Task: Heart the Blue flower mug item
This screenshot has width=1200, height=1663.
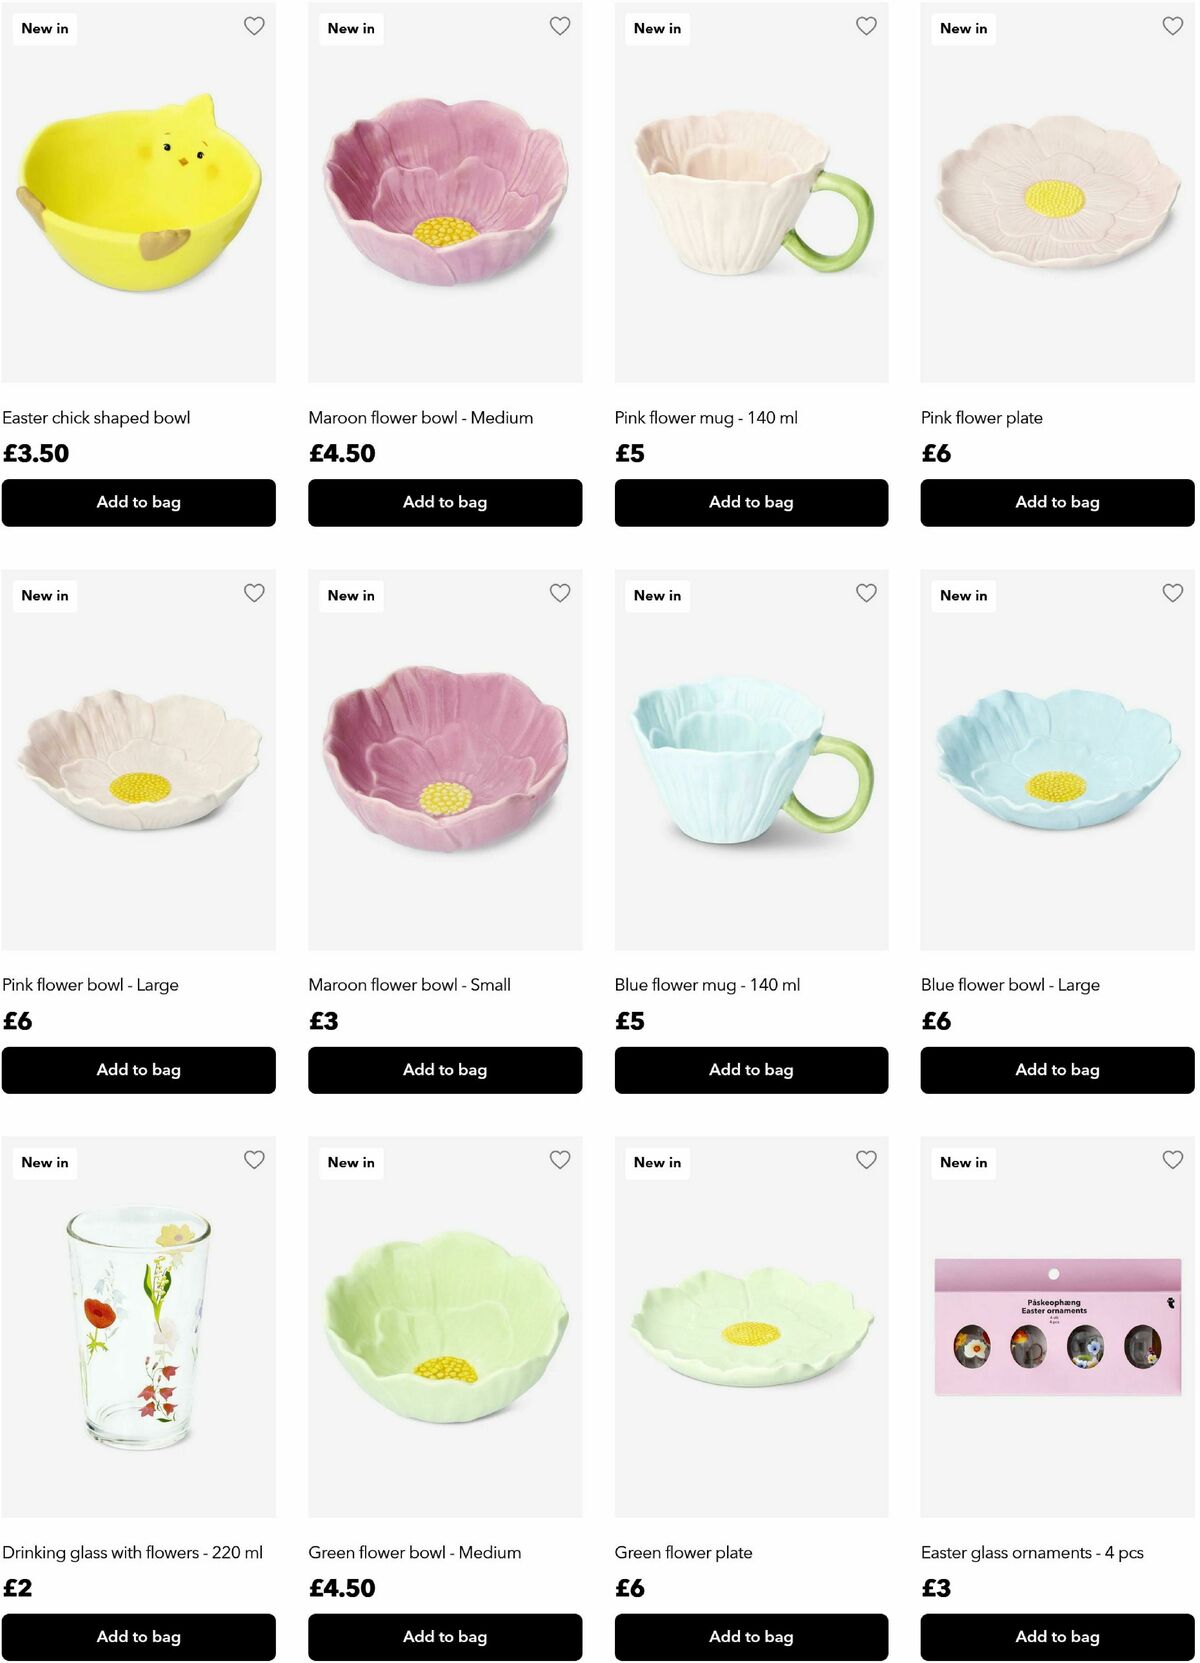Action: point(866,593)
